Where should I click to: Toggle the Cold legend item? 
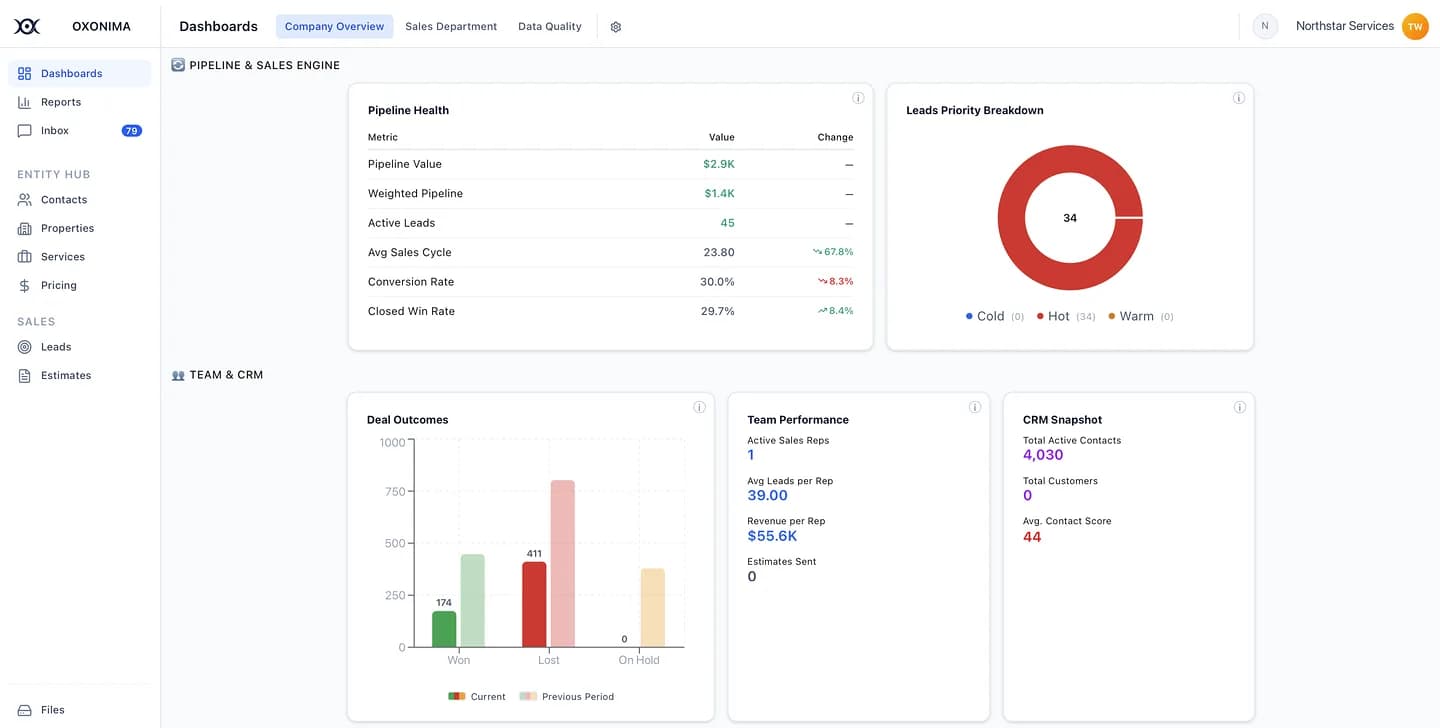pyautogui.click(x=995, y=316)
